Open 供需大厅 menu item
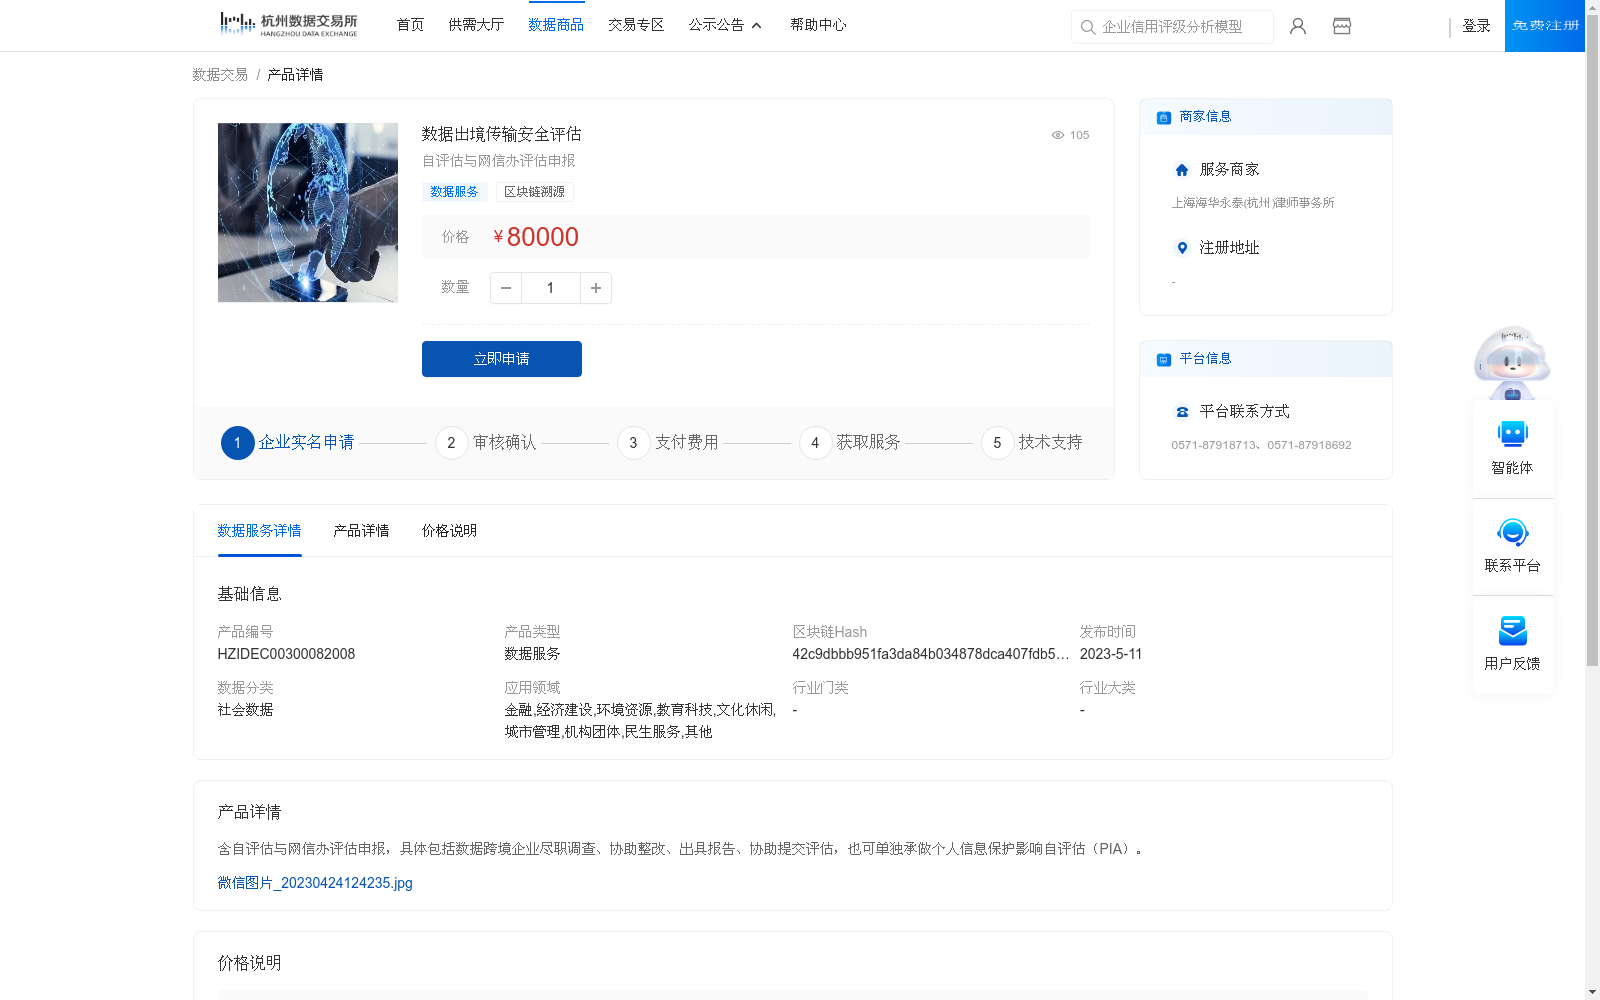This screenshot has height=1000, width=1600. pos(476,25)
